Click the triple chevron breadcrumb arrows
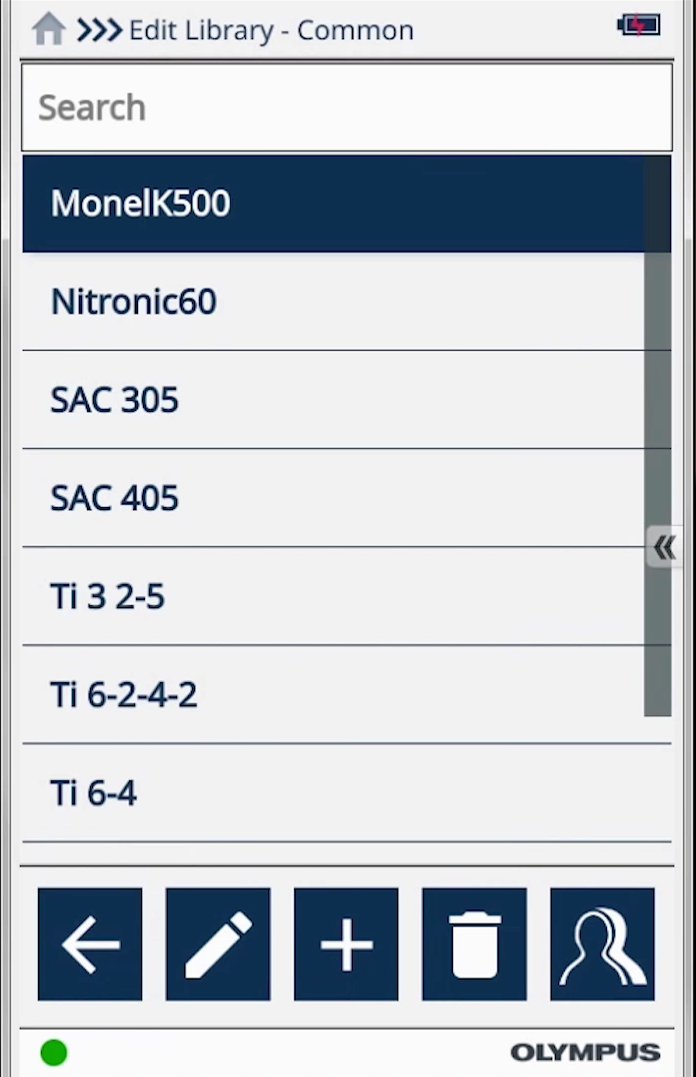 99,30
